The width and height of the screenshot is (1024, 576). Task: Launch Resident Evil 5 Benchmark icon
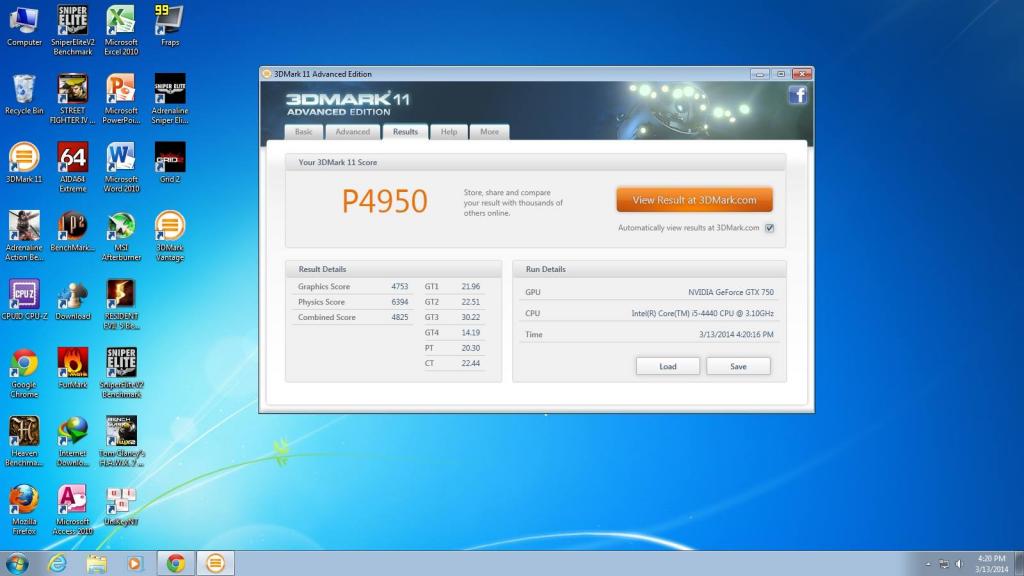coord(121,304)
